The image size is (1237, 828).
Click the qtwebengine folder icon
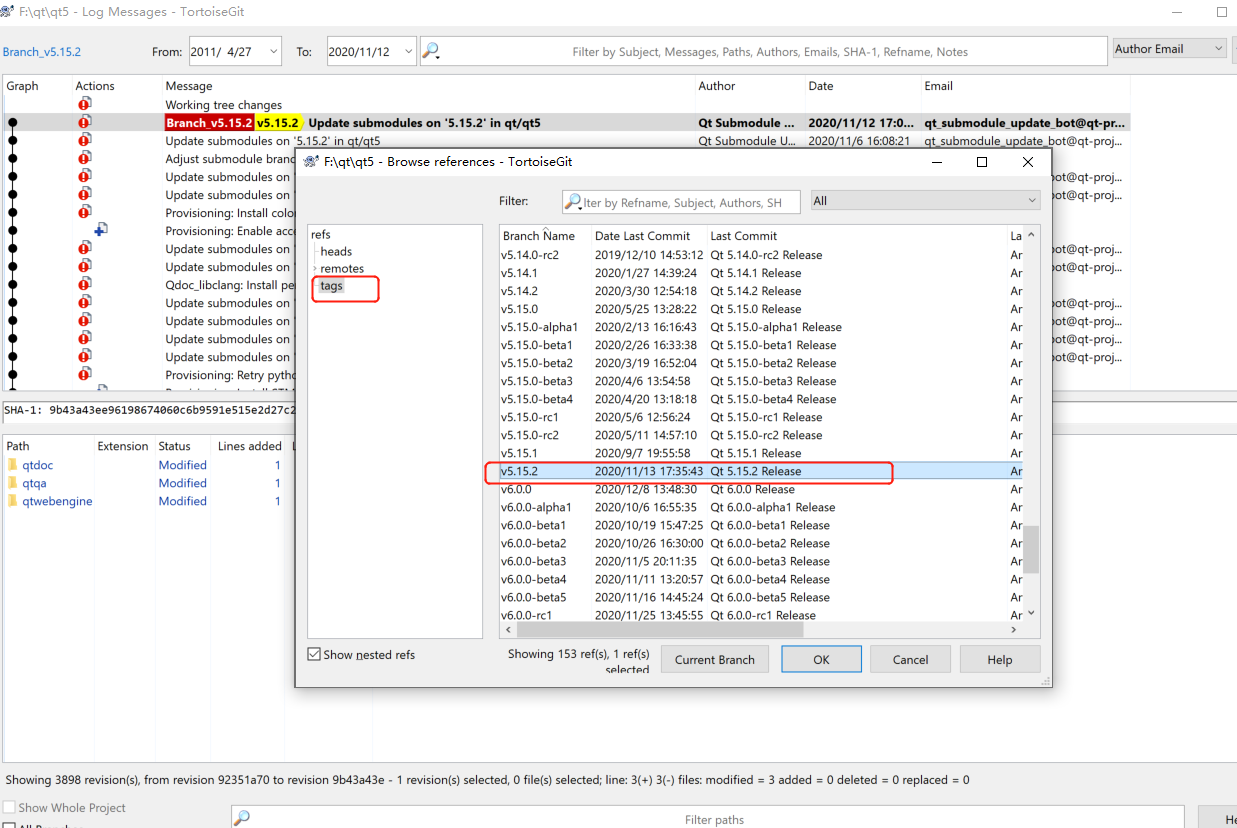(13, 501)
